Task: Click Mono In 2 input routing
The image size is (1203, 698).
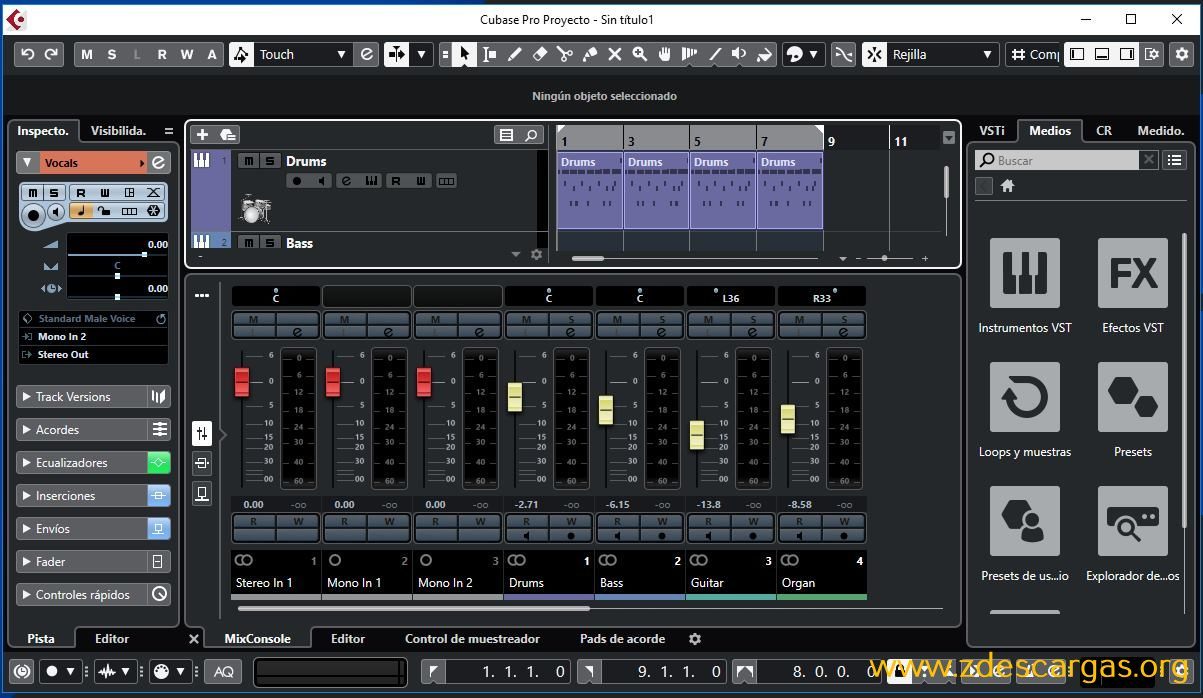Action: coord(93,337)
